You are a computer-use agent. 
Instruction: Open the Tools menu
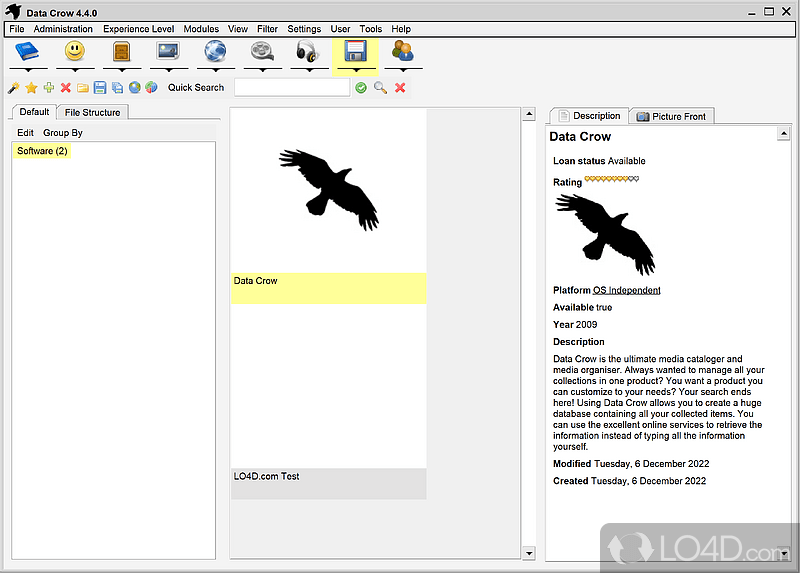[370, 29]
